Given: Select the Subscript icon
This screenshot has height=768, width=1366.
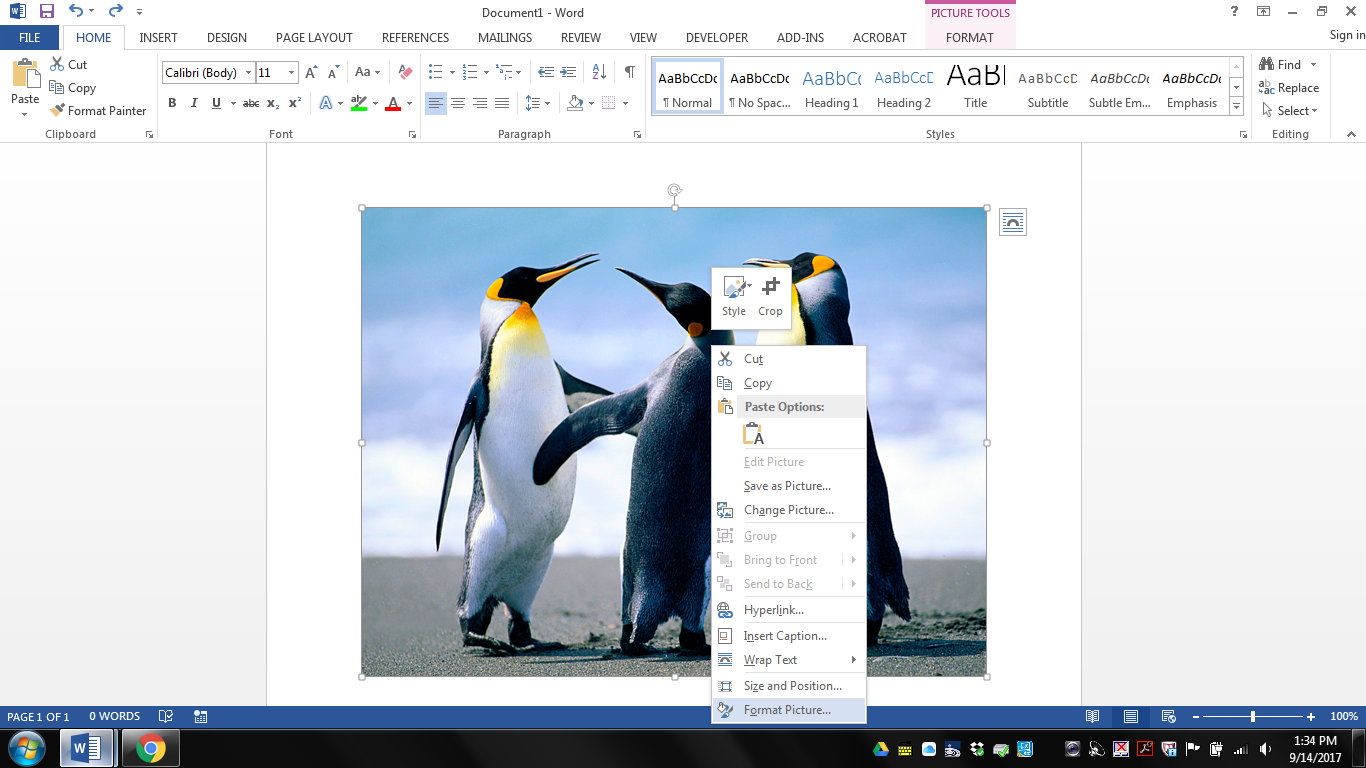Looking at the screenshot, I should click(x=271, y=103).
